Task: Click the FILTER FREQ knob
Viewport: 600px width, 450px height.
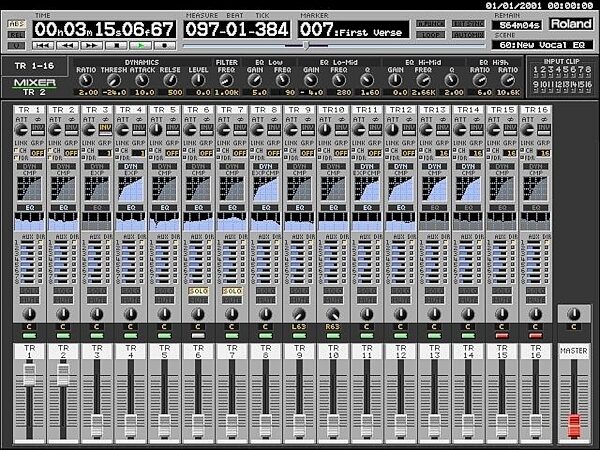Action: click(226, 80)
